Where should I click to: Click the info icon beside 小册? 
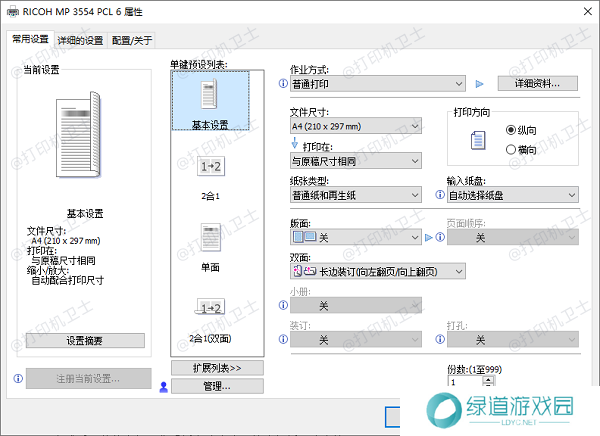click(283, 305)
